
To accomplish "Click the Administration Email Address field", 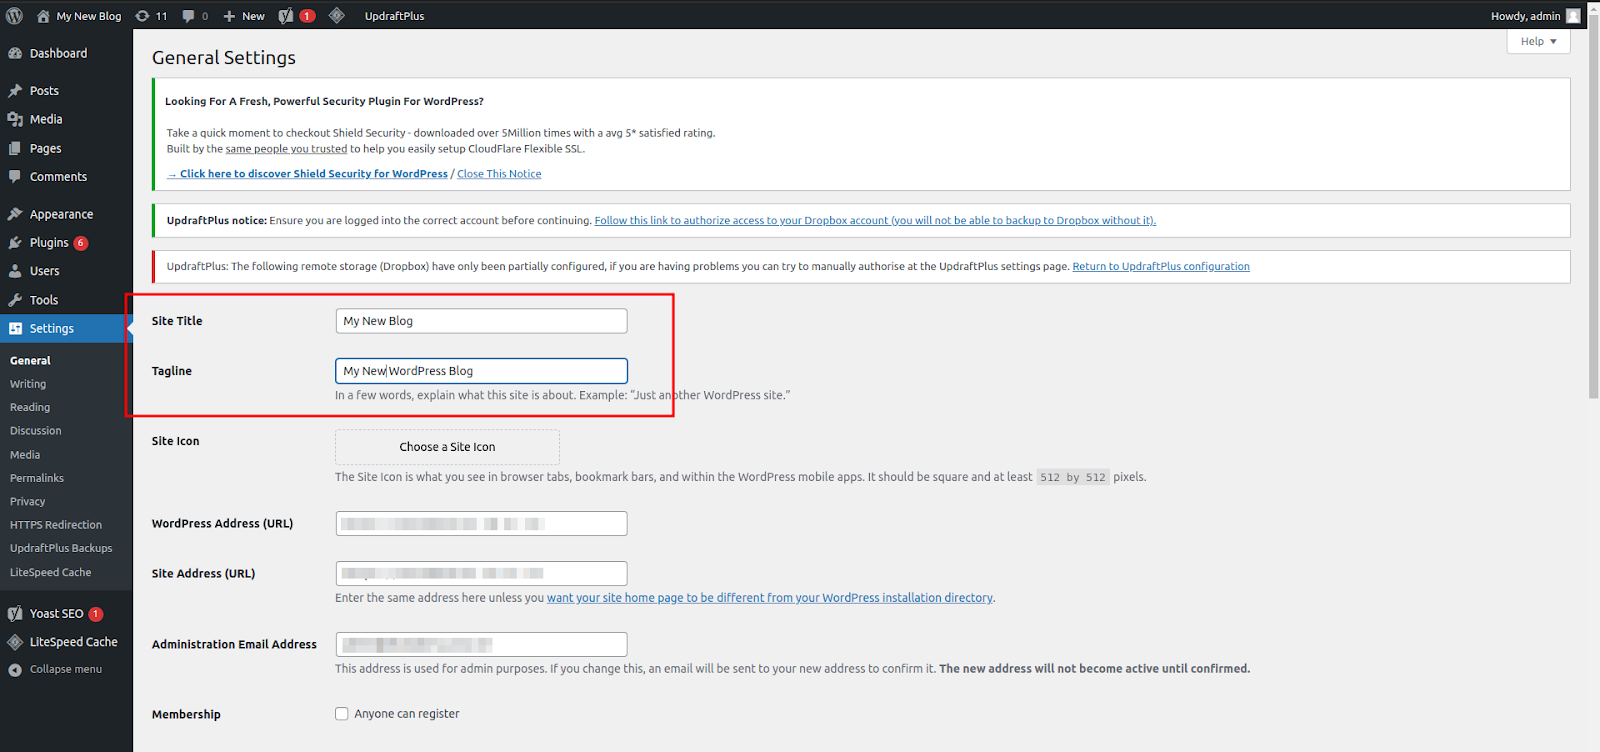I will 481,645.
